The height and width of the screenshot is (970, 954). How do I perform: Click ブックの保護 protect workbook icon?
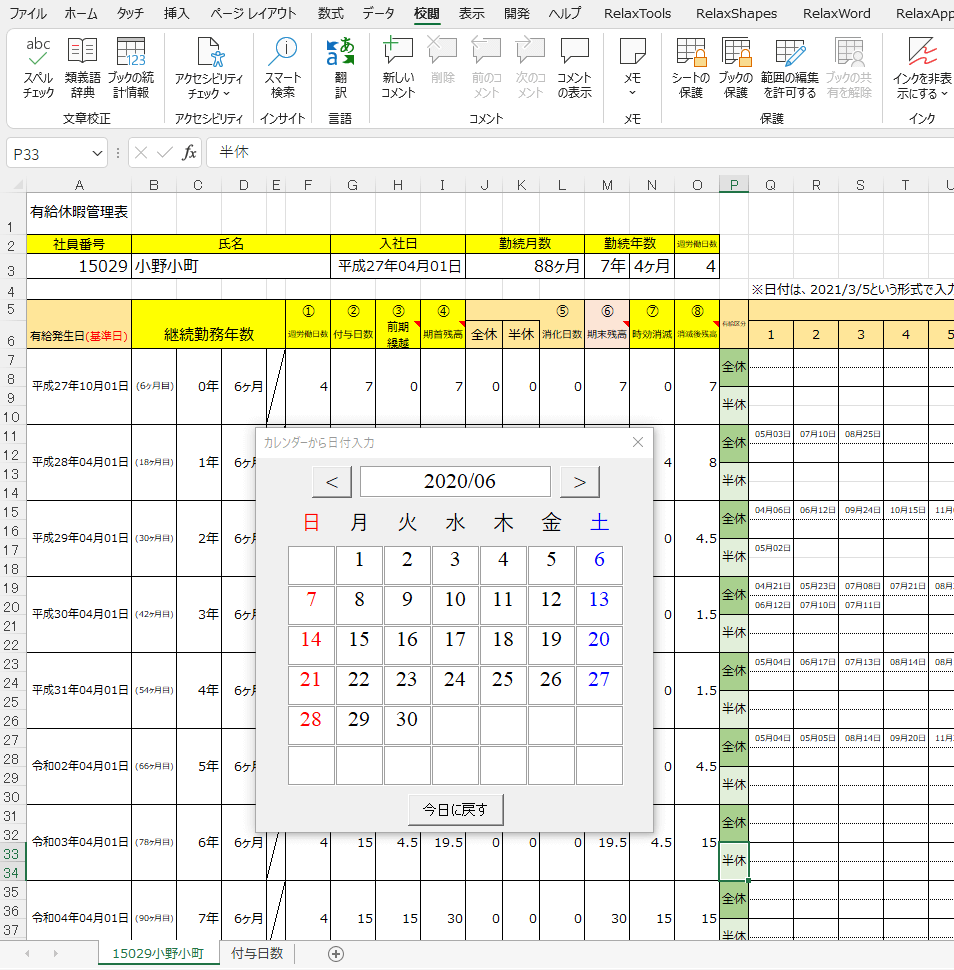point(735,67)
